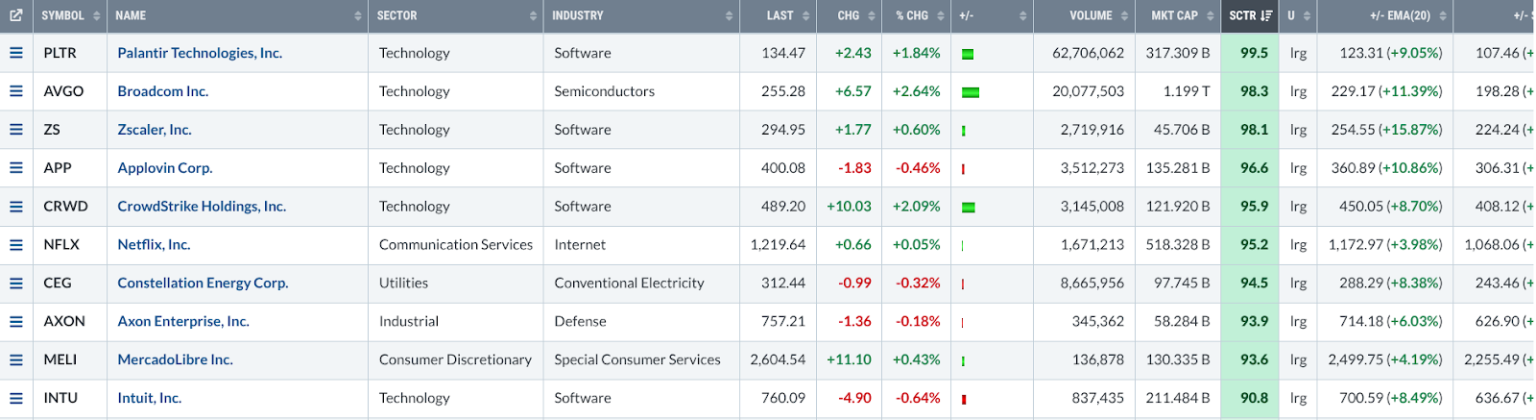Viewport: 1536px width, 420px height.
Task: Click the 1.199 T market cap cell
Action: pyautogui.click(x=1178, y=91)
